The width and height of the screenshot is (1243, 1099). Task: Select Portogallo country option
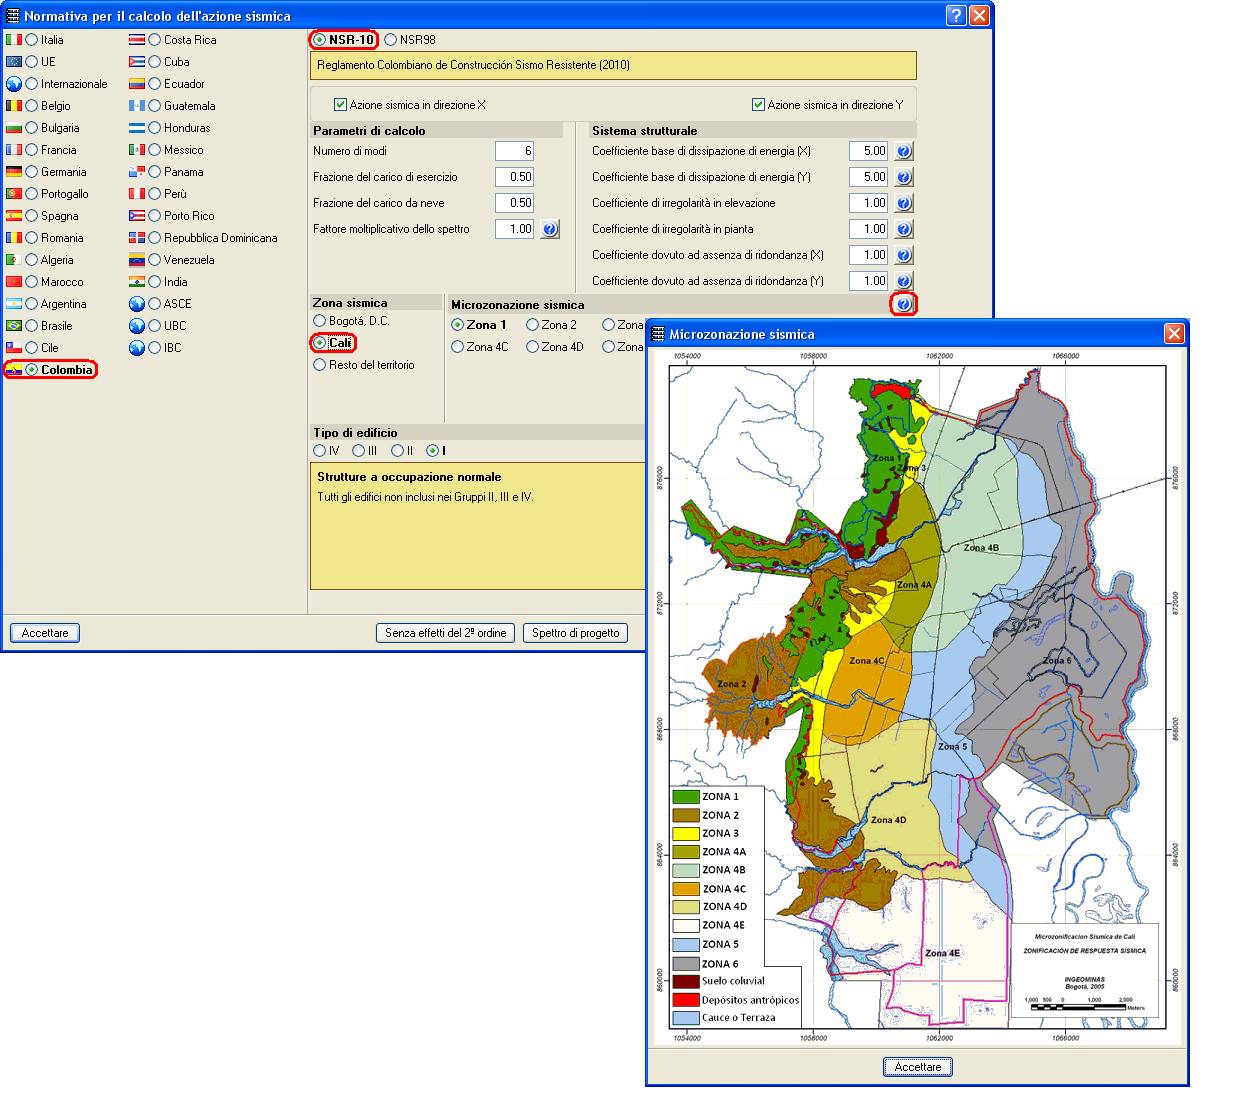32,194
